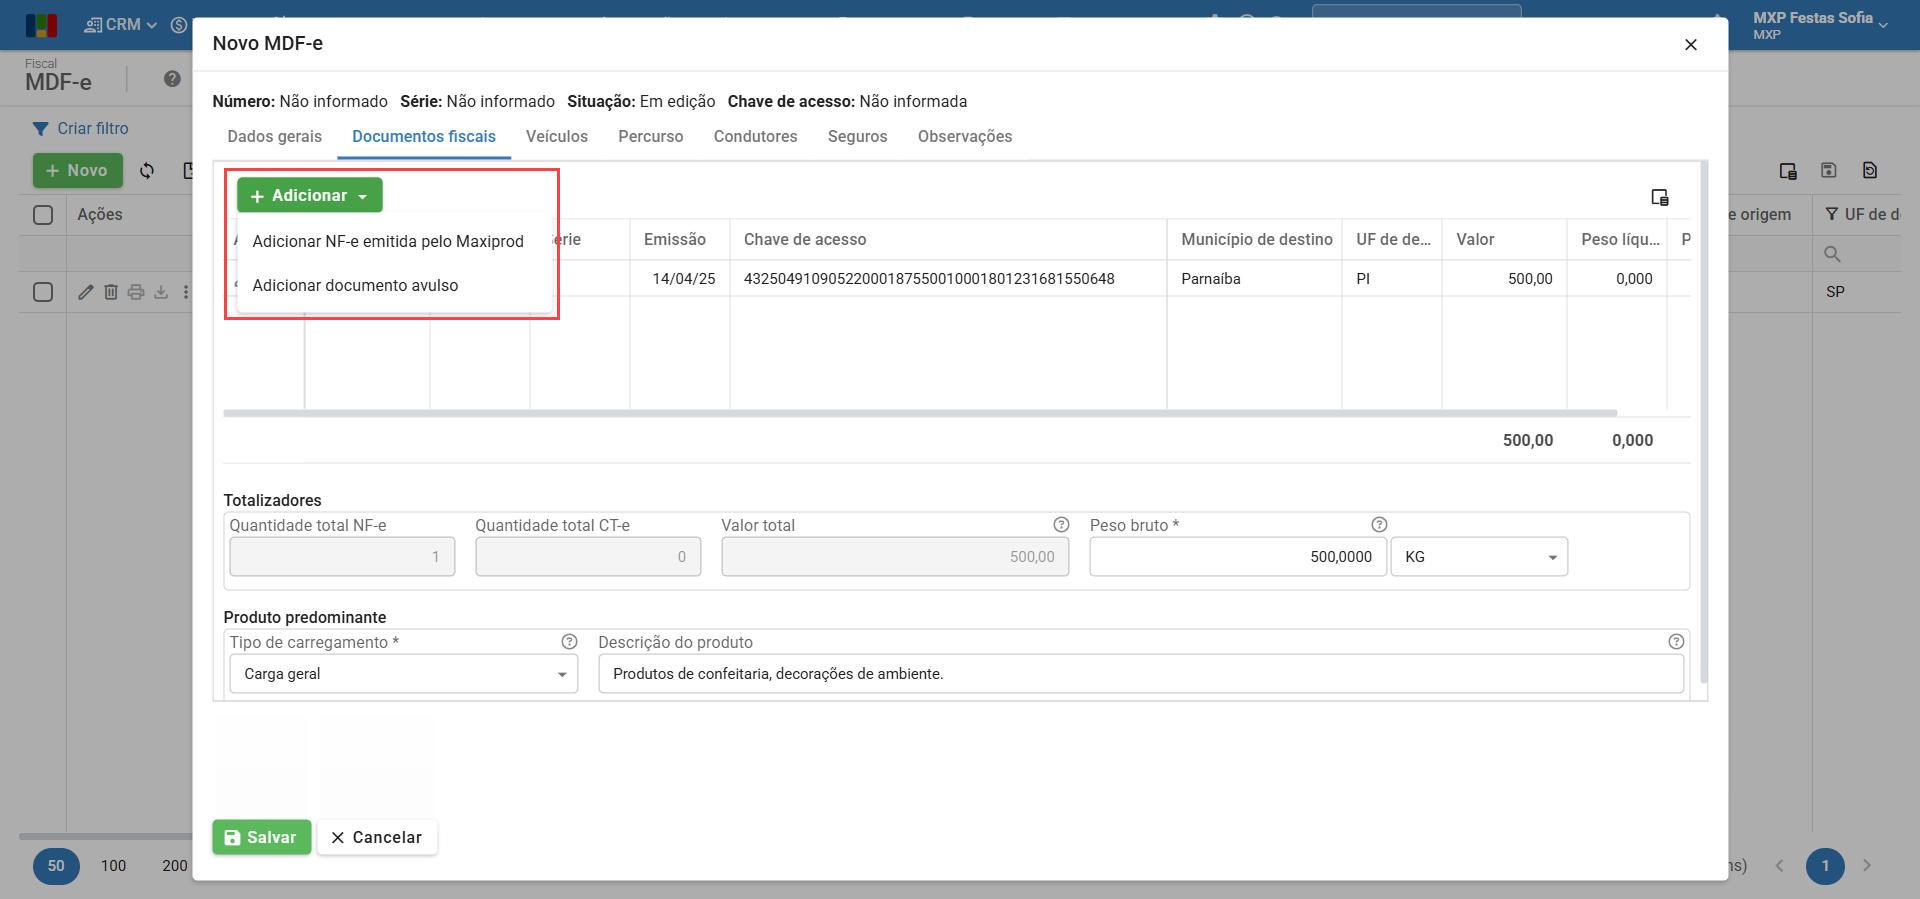Expand the CRM menu in the top bar

click(x=121, y=25)
